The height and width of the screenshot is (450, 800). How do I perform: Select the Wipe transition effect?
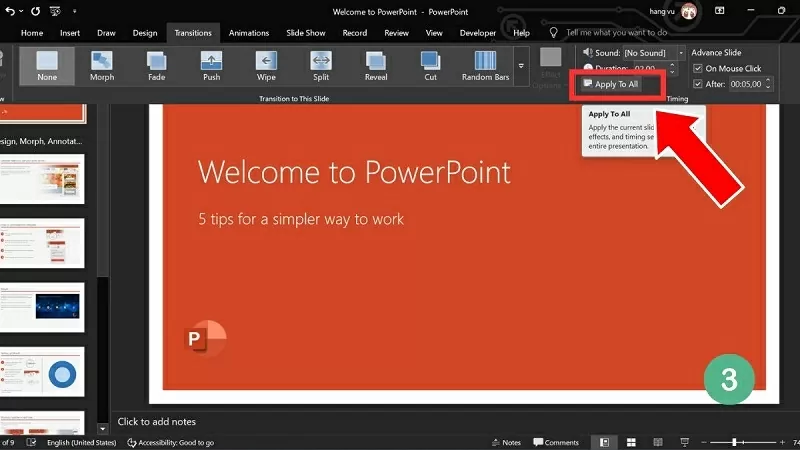point(266,67)
